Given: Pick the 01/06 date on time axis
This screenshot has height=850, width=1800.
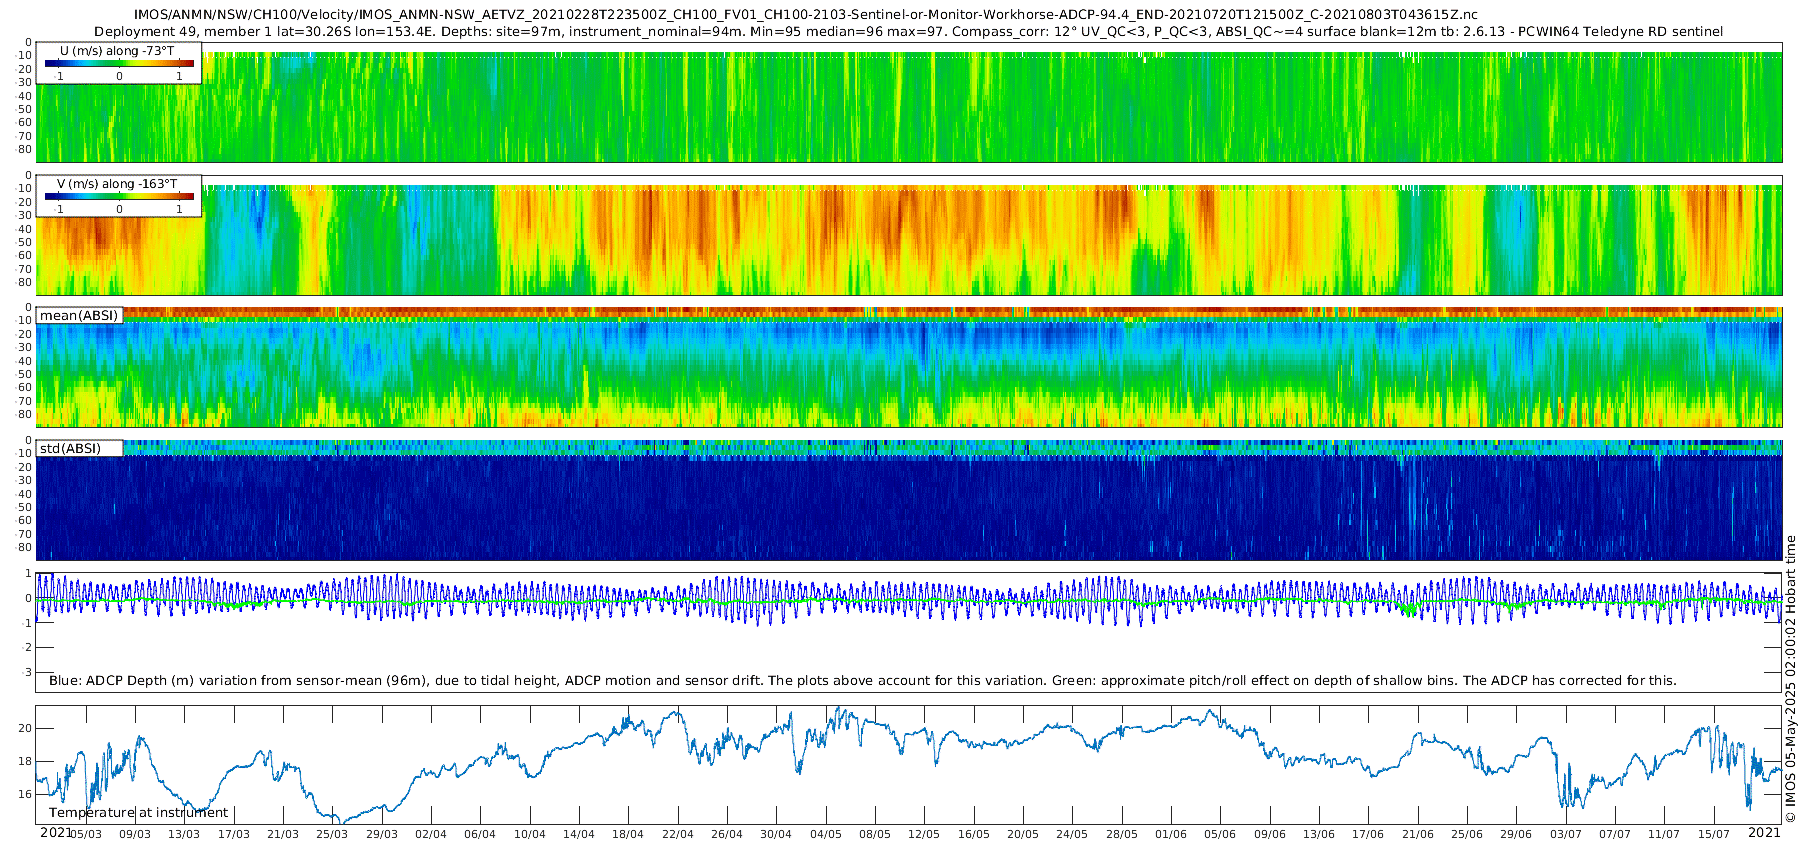Looking at the screenshot, I should [x=1170, y=834].
